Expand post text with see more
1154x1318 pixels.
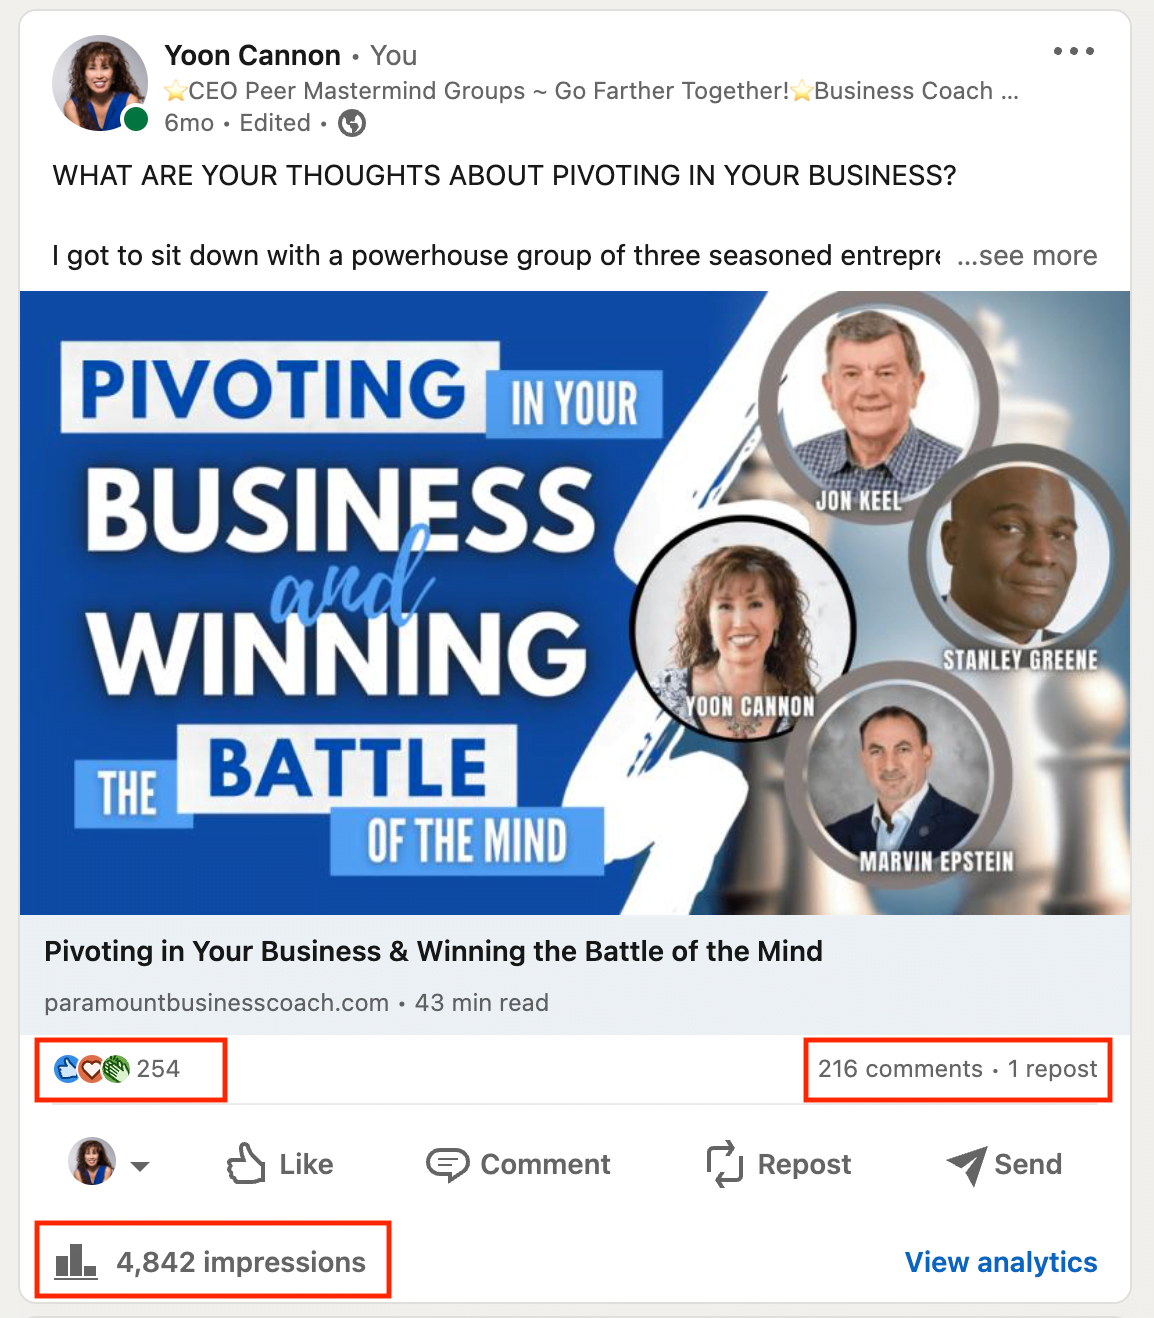1027,256
